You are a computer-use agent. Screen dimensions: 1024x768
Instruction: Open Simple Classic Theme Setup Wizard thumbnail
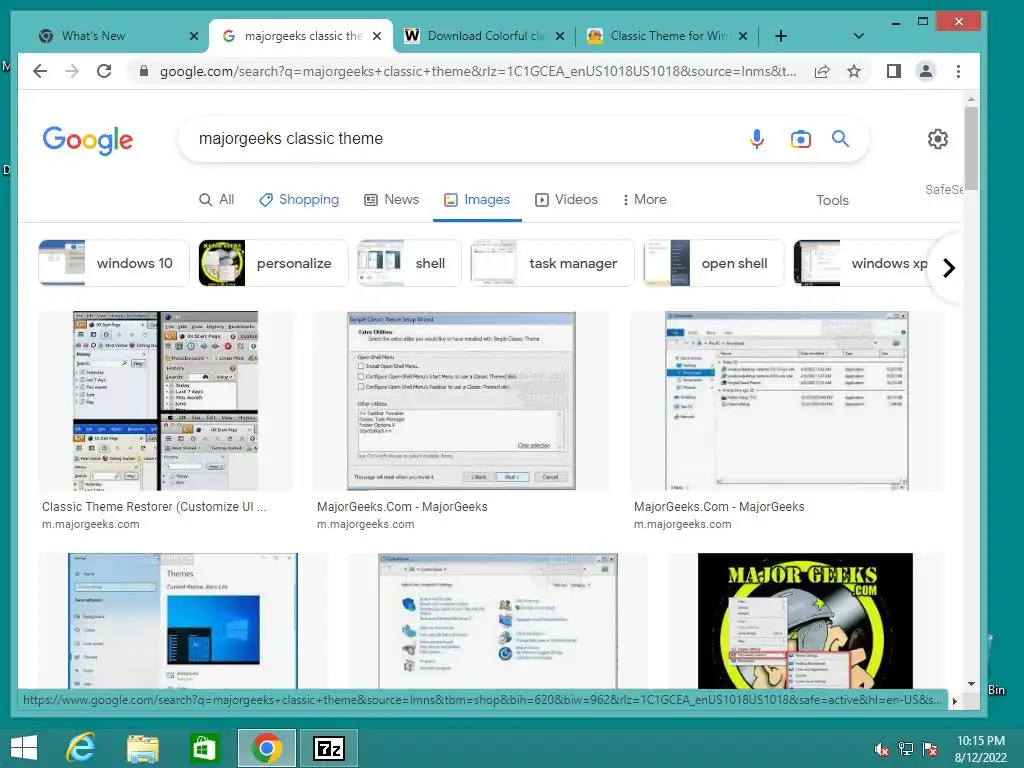[461, 401]
